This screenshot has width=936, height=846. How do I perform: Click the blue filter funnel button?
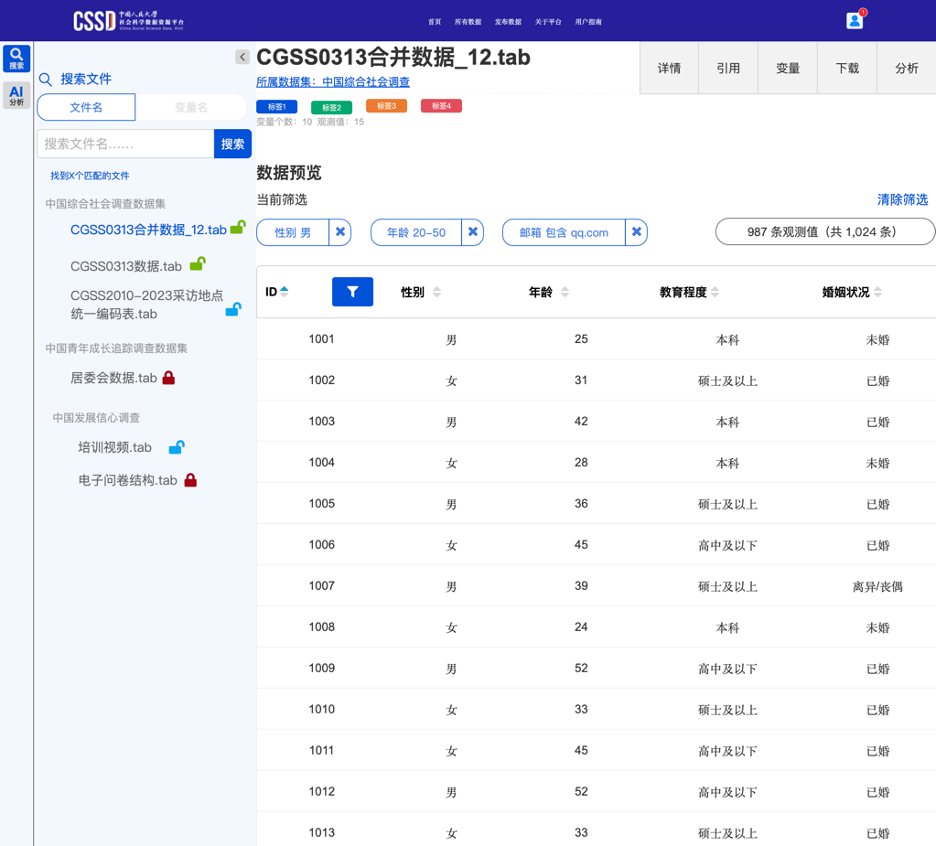coord(352,291)
